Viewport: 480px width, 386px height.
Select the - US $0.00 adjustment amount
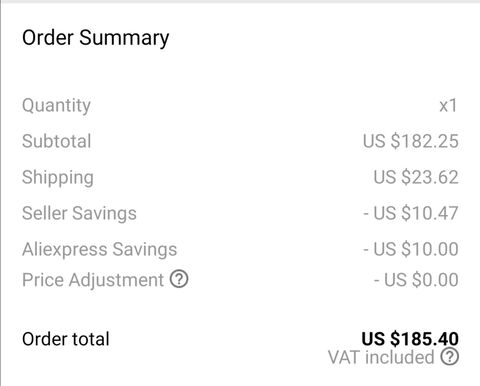[x=416, y=280]
